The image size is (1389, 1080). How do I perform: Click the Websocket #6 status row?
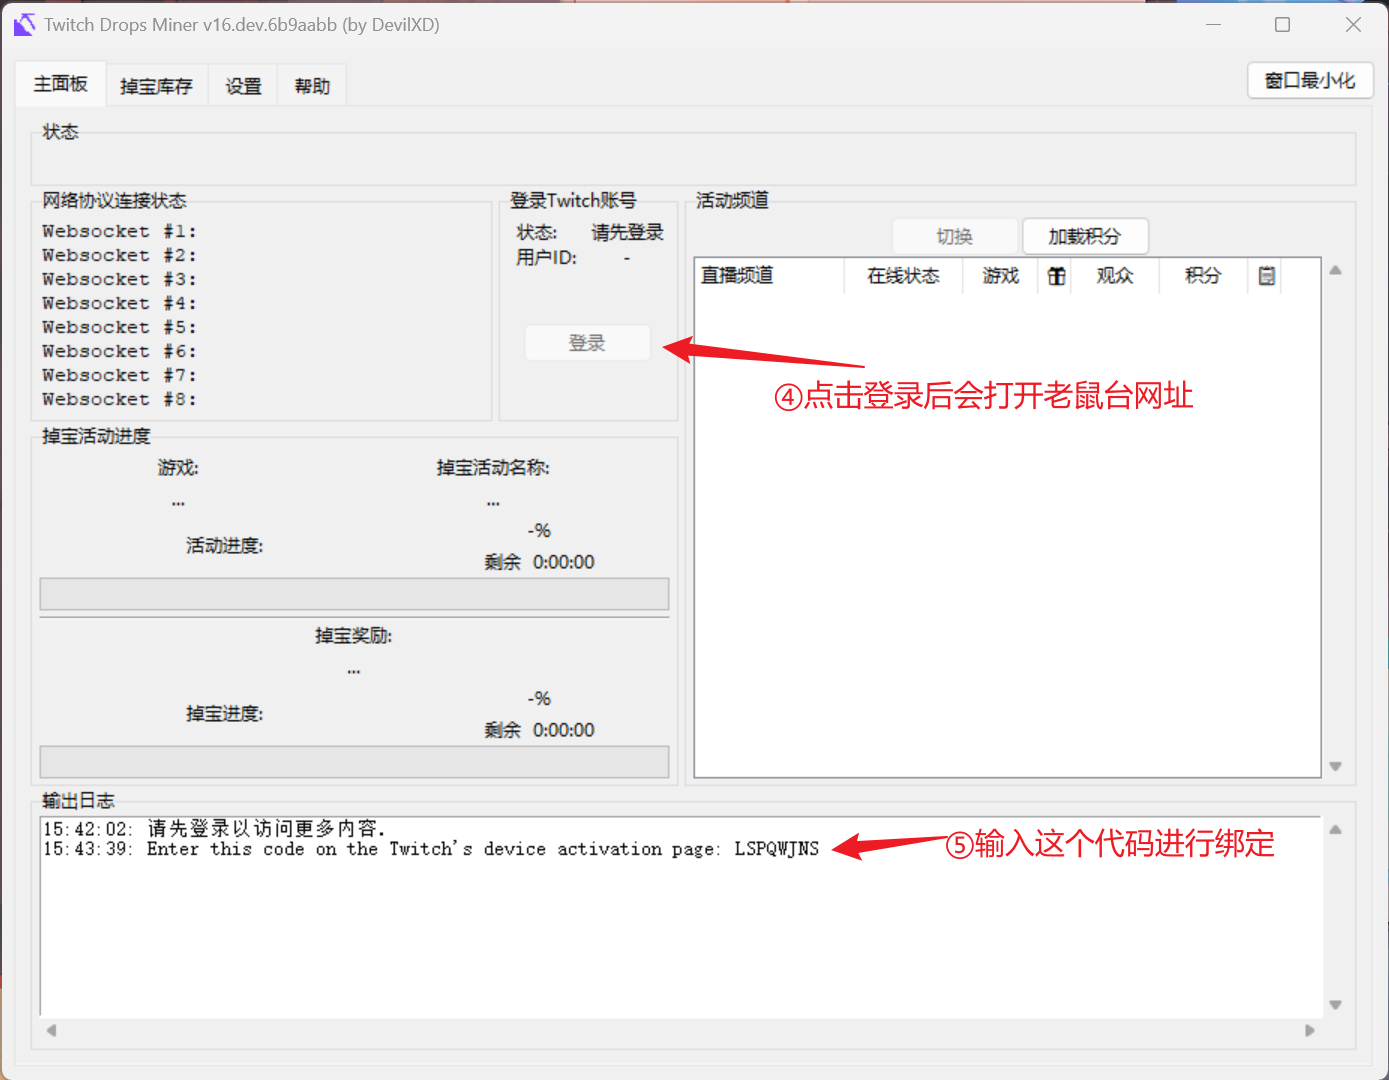pos(119,352)
